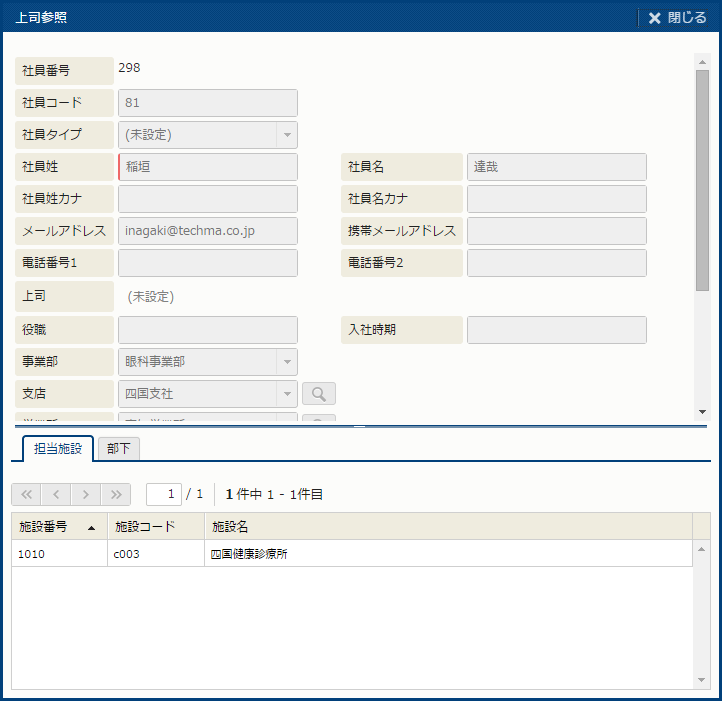Go to next page in pagination

[87, 494]
